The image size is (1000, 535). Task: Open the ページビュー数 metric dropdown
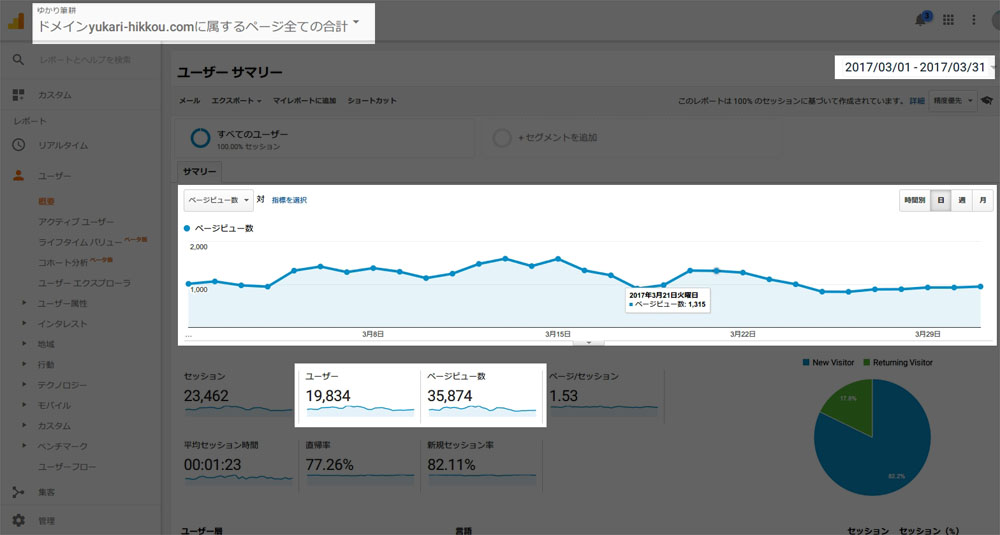[218, 200]
